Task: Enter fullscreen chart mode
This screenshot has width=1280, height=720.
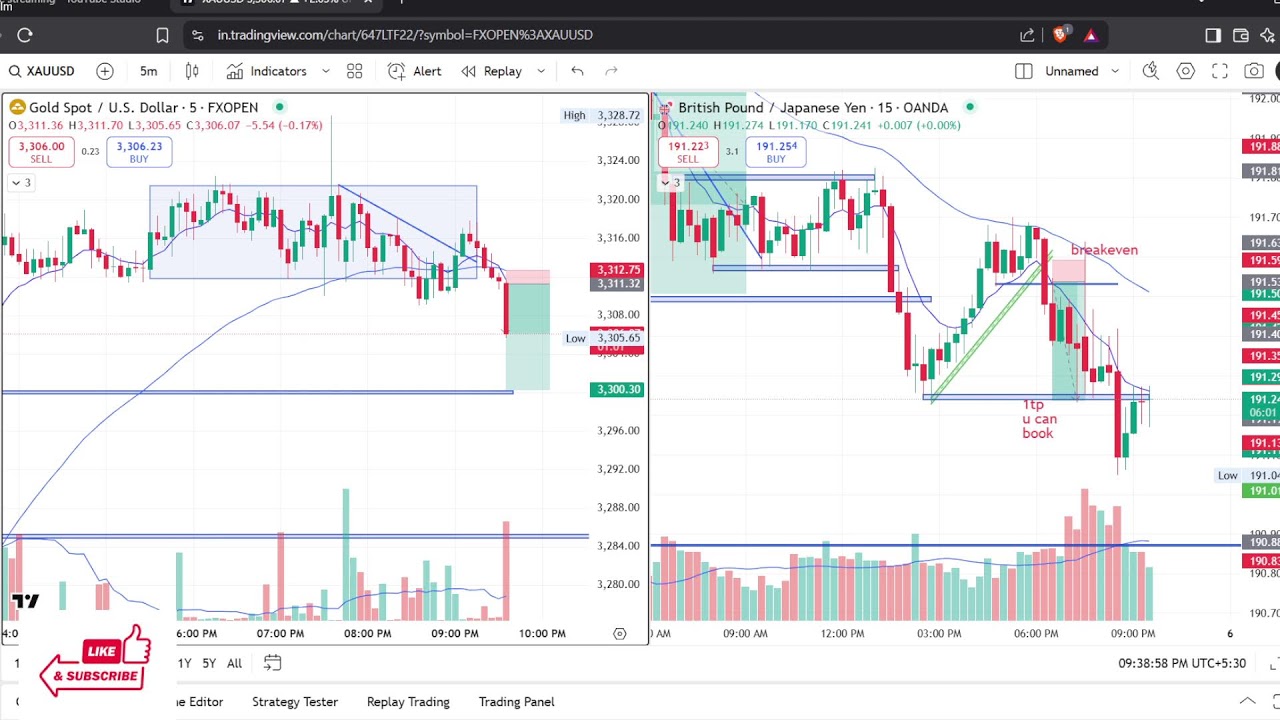Action: coord(1220,71)
